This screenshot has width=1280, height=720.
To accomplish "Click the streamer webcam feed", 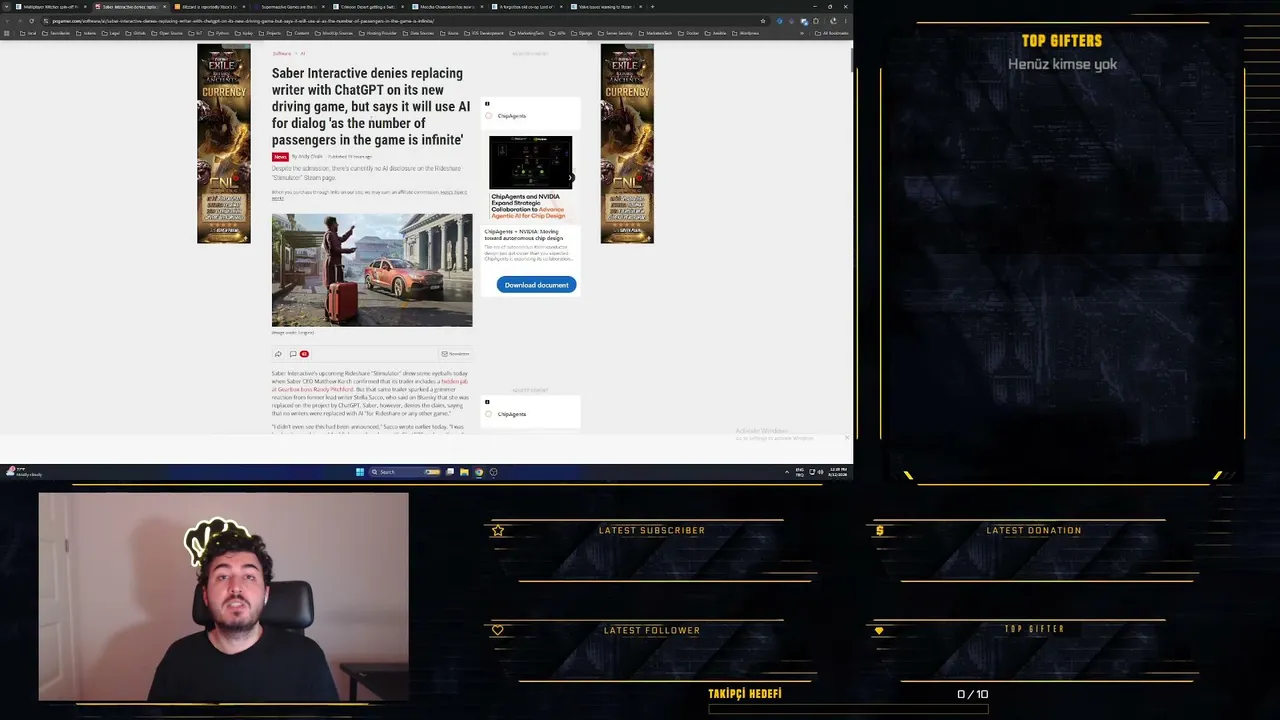I will (x=223, y=597).
